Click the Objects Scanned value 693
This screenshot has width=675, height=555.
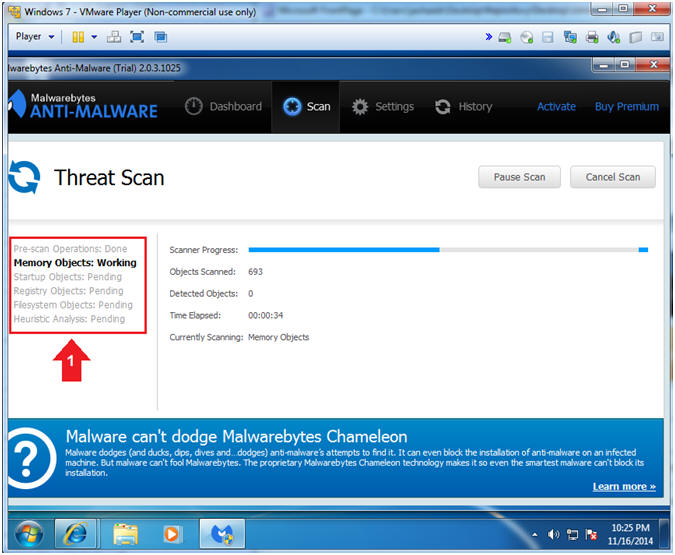(x=255, y=272)
